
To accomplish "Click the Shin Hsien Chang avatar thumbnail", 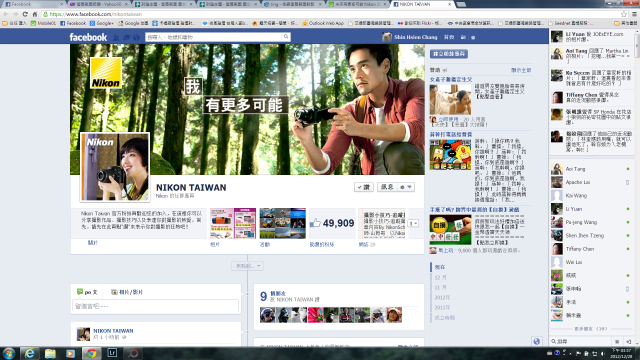I will (387, 37).
